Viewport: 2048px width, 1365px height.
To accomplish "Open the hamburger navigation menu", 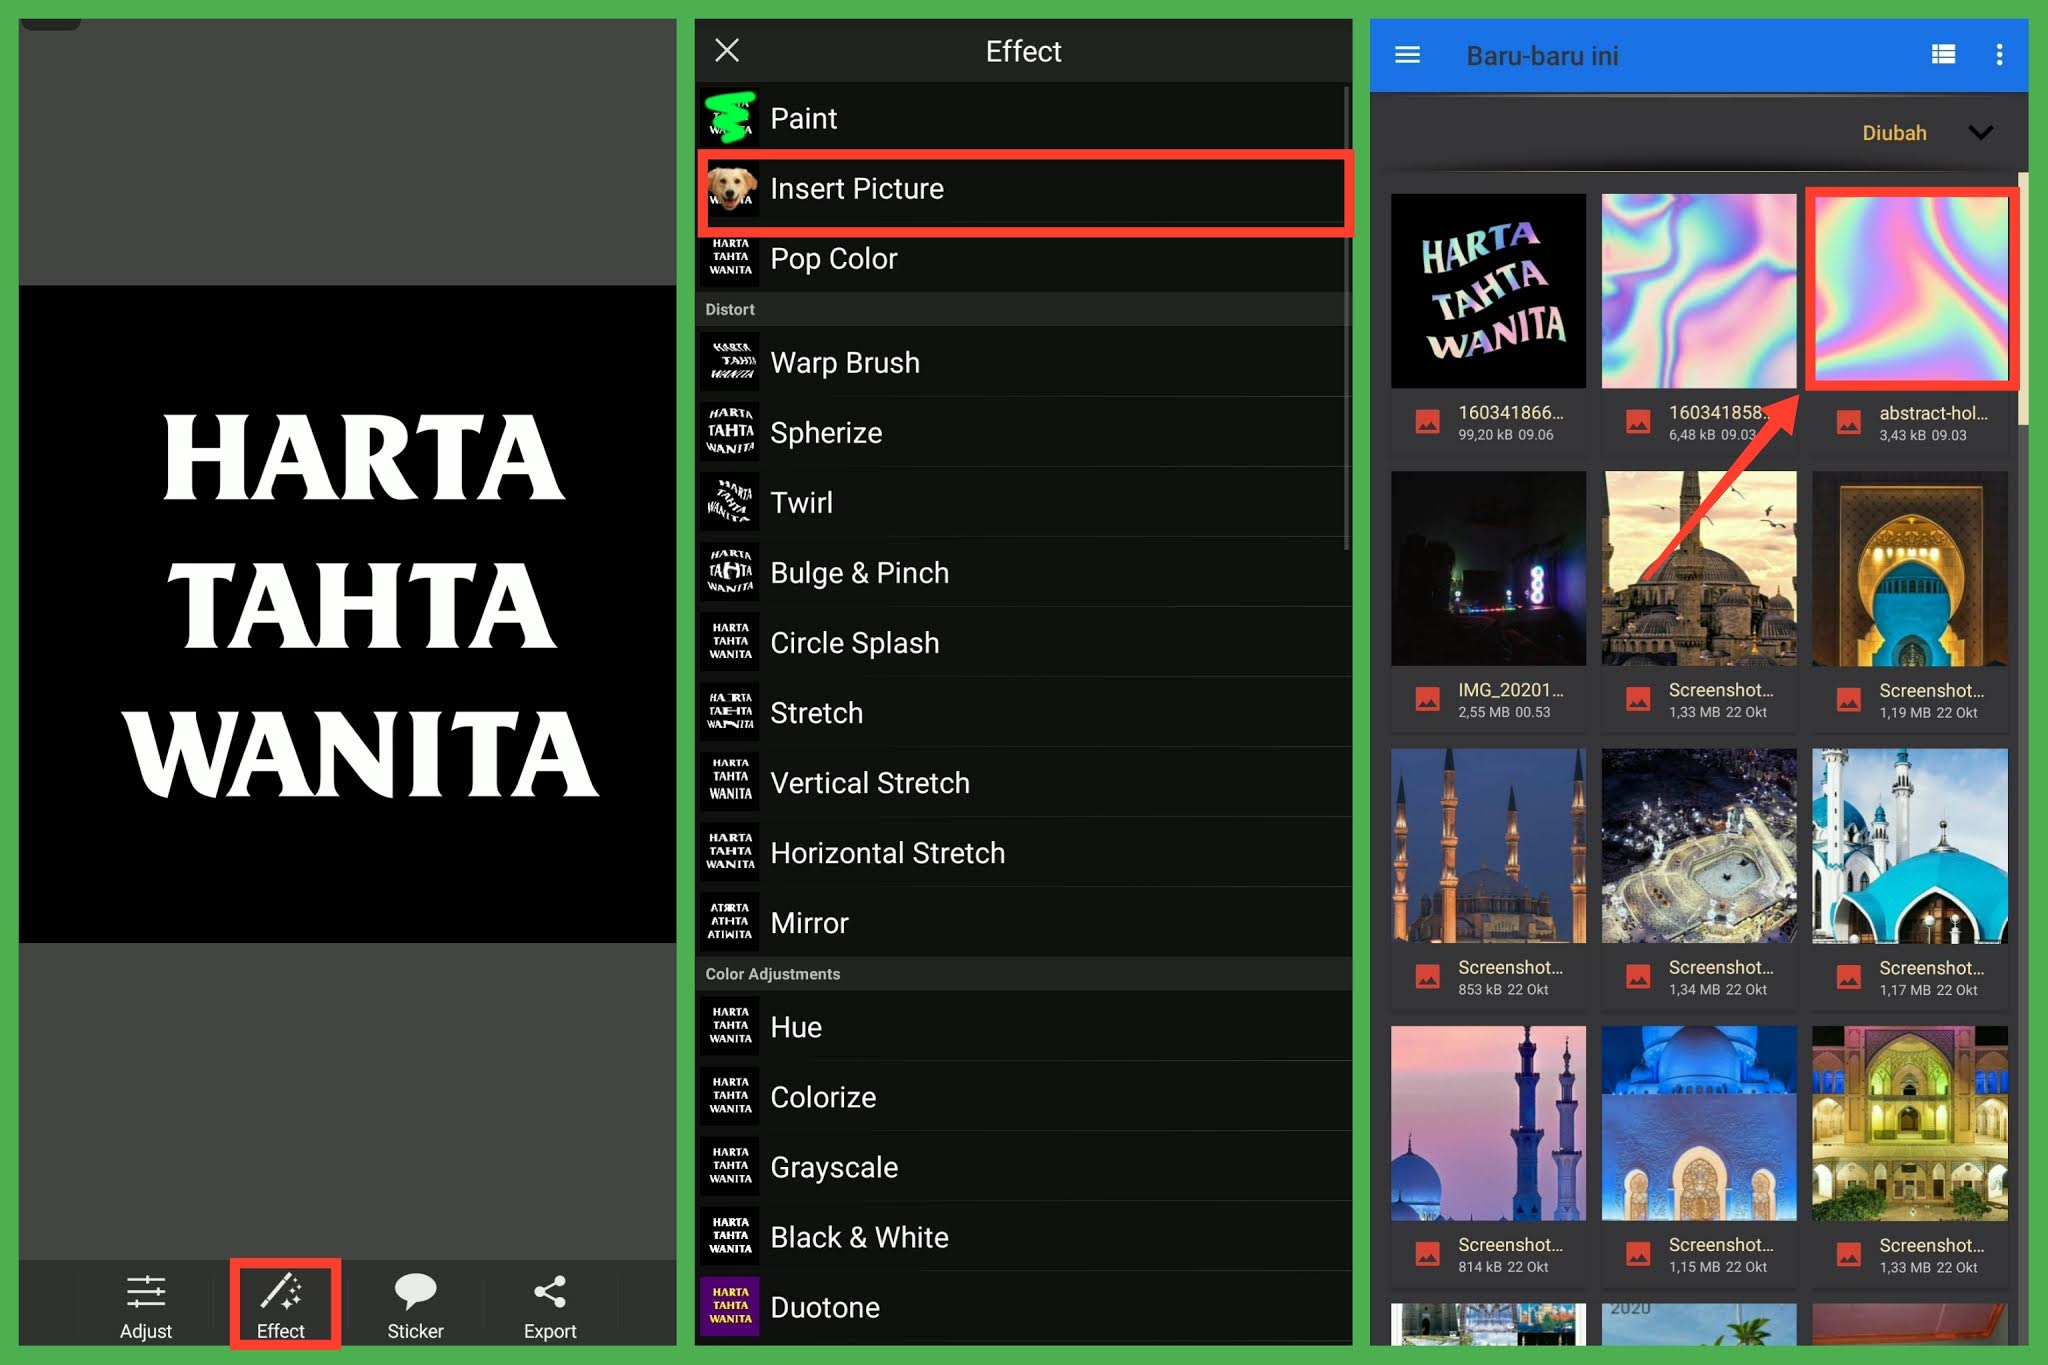I will click(1407, 55).
